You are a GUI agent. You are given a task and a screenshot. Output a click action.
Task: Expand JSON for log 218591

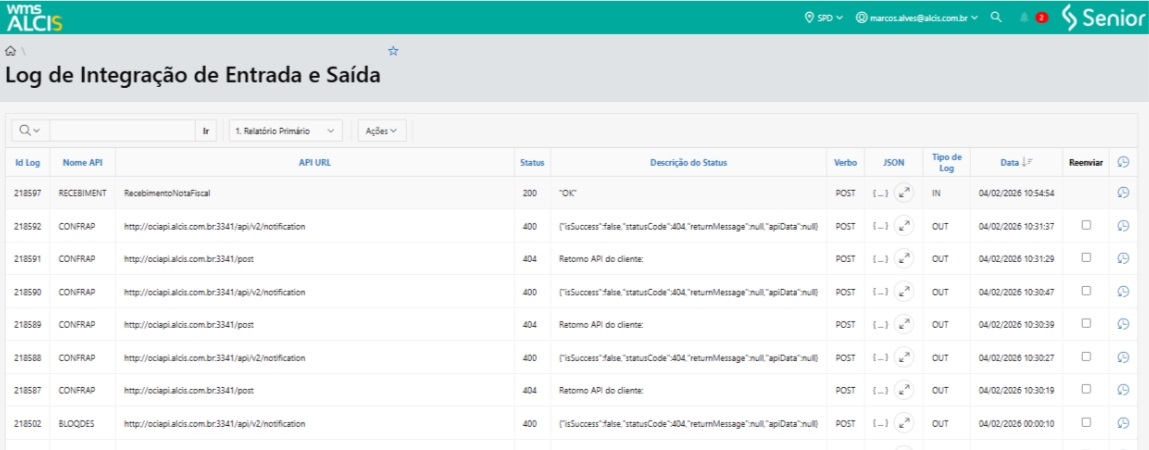point(903,258)
